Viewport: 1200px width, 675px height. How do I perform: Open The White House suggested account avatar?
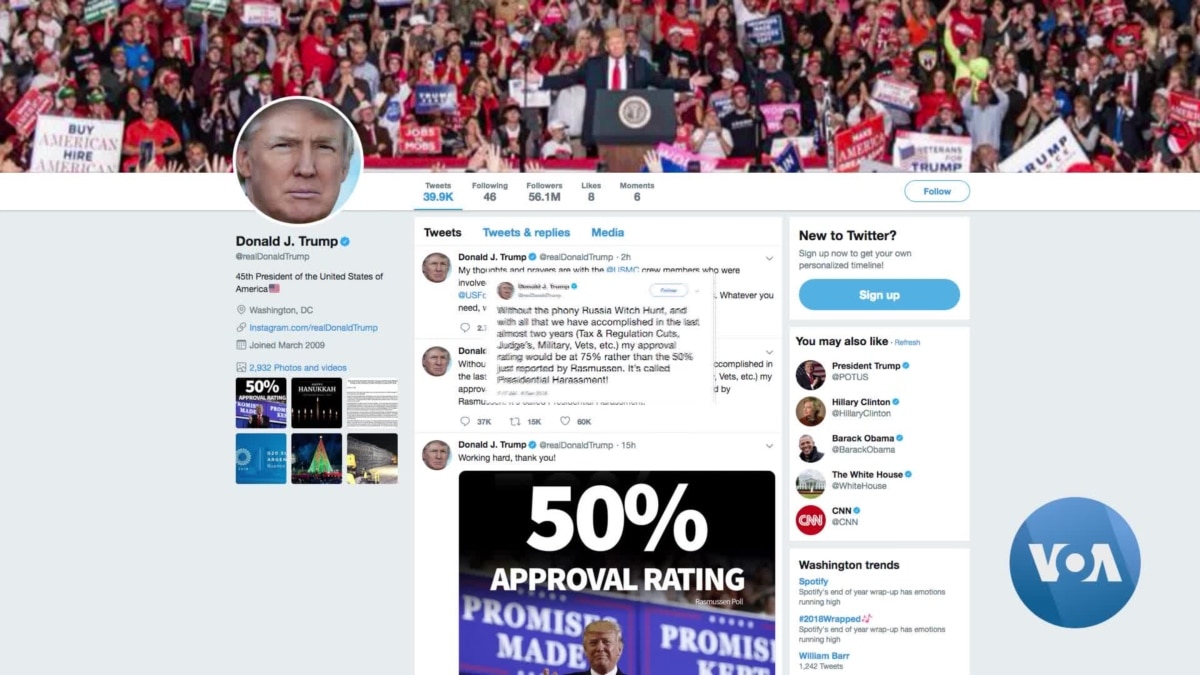click(x=811, y=484)
